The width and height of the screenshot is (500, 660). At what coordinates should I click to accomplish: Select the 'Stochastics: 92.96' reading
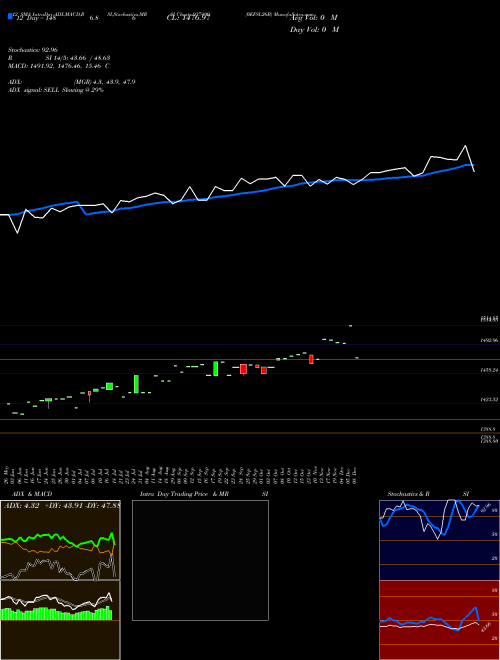pyautogui.click(x=33, y=50)
